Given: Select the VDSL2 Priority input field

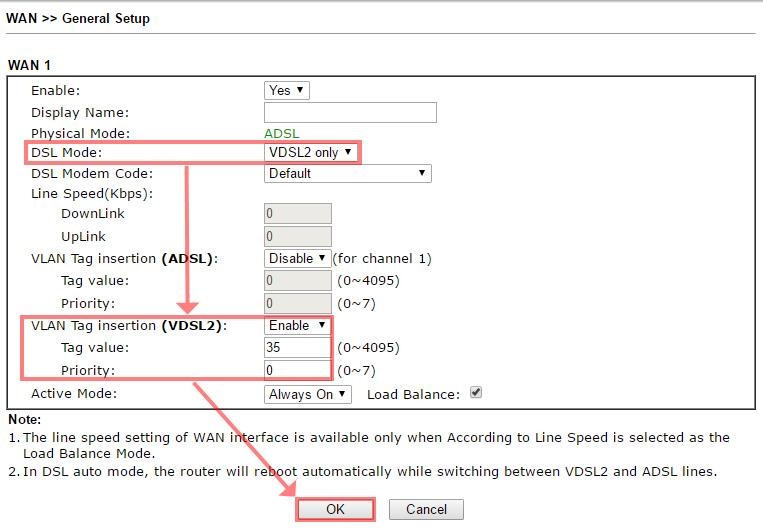Looking at the screenshot, I should [x=297, y=370].
